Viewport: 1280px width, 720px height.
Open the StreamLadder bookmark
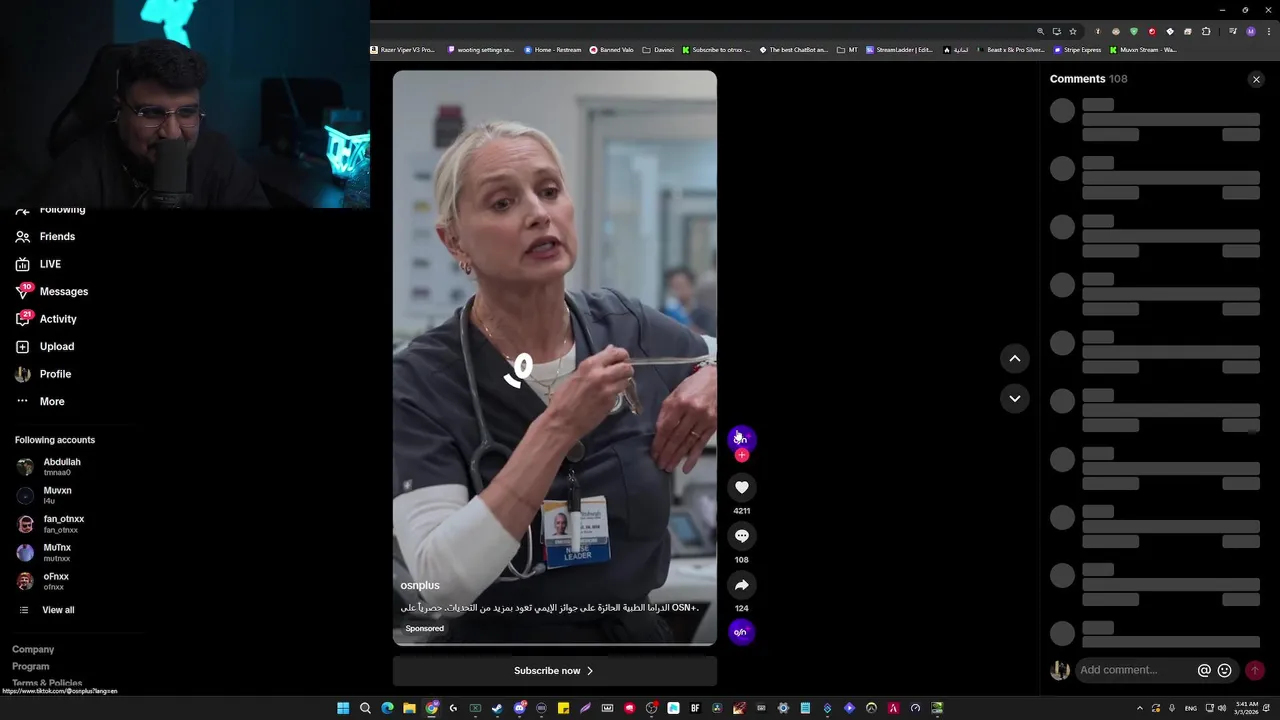(899, 50)
